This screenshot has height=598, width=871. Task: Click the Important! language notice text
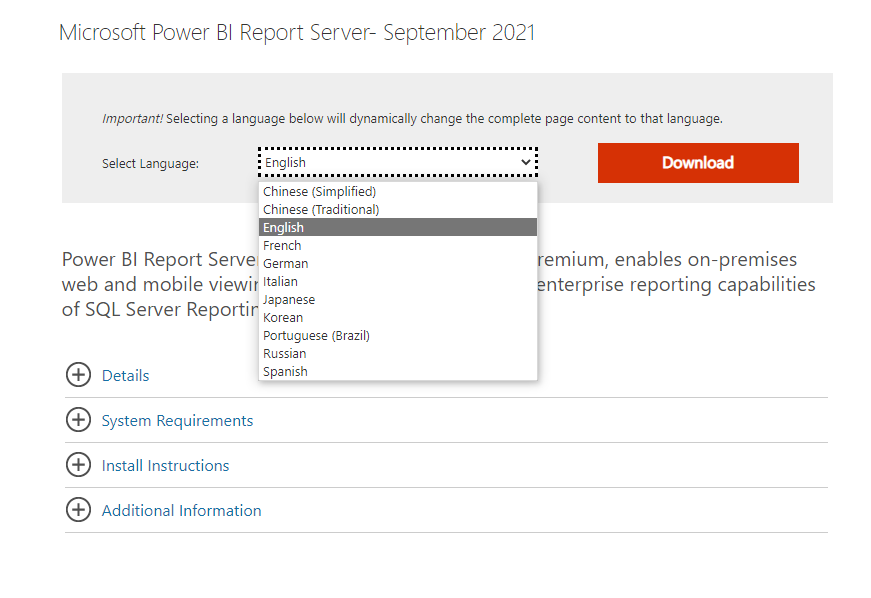412,118
